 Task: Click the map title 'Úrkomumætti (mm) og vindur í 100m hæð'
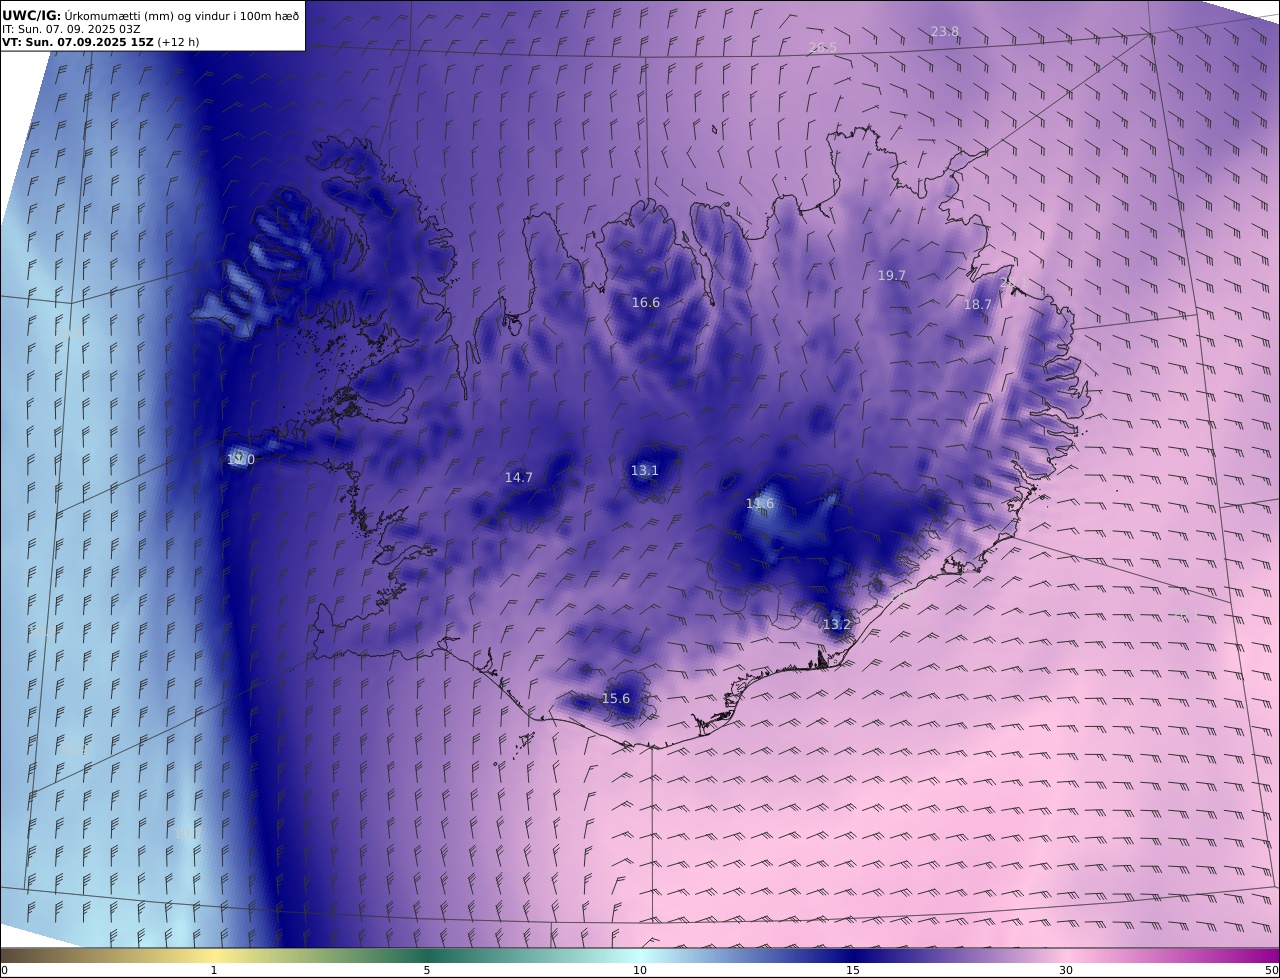coord(181,15)
